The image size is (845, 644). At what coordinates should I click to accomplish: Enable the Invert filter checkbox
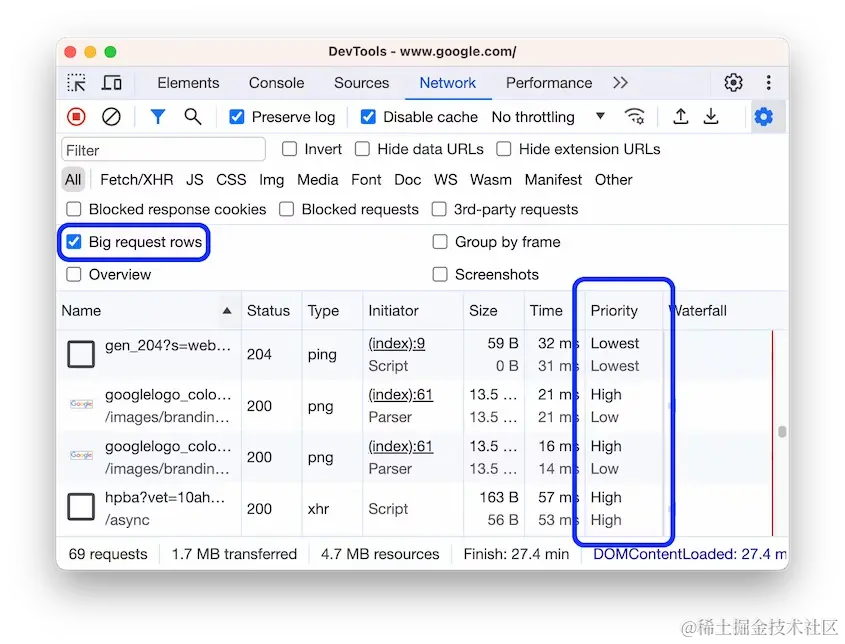pos(289,149)
